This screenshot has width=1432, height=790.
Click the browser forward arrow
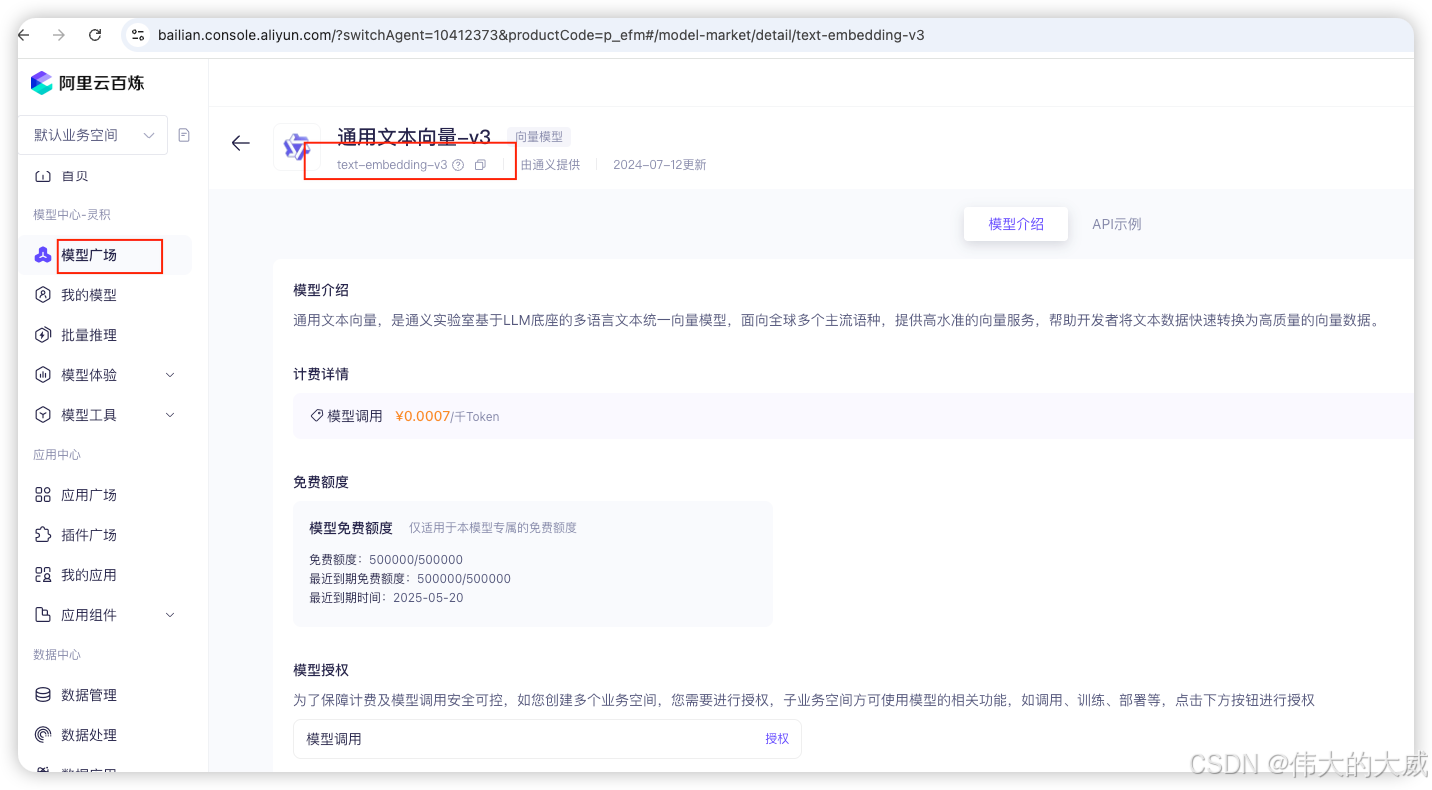coord(59,35)
